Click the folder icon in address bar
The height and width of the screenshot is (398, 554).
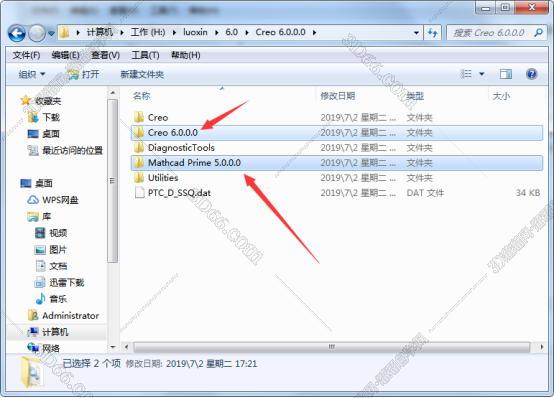(64, 33)
